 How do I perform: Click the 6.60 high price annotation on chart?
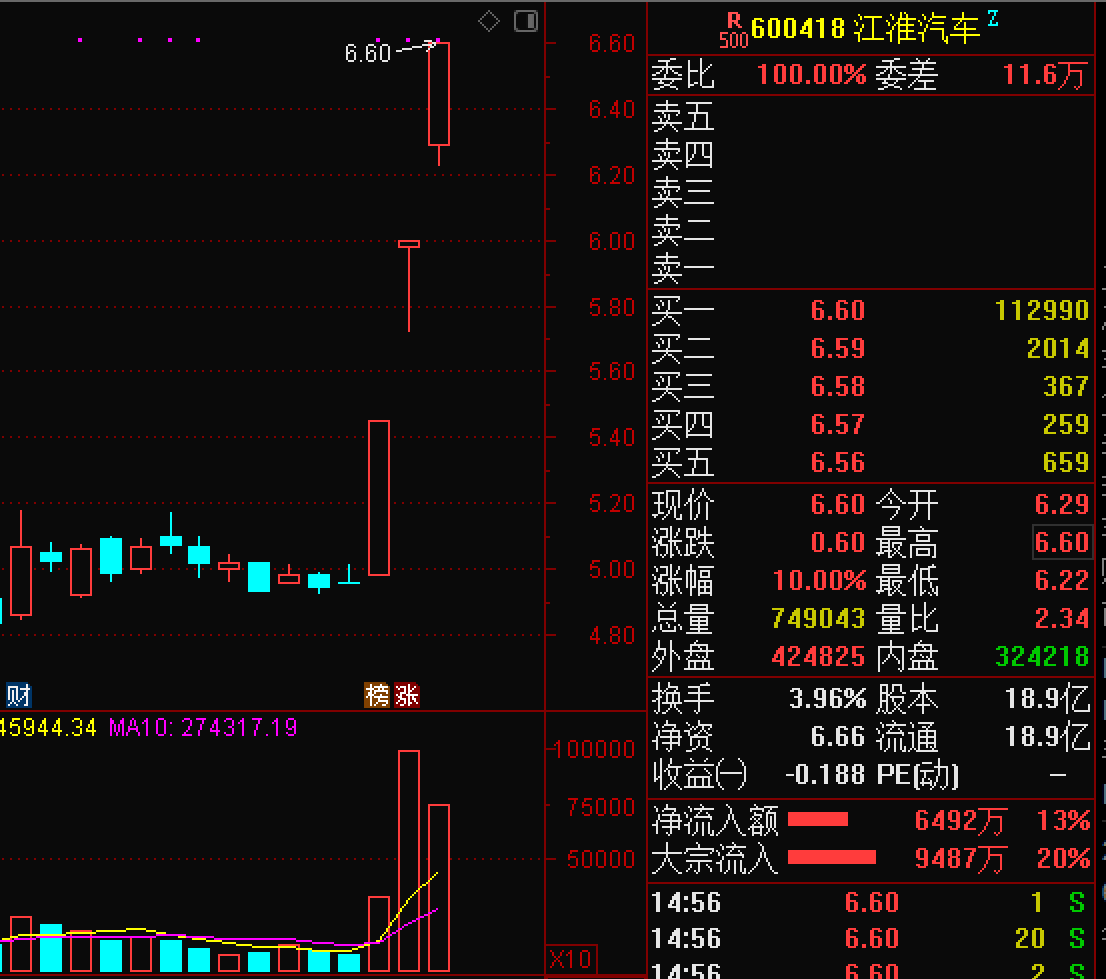tap(367, 53)
